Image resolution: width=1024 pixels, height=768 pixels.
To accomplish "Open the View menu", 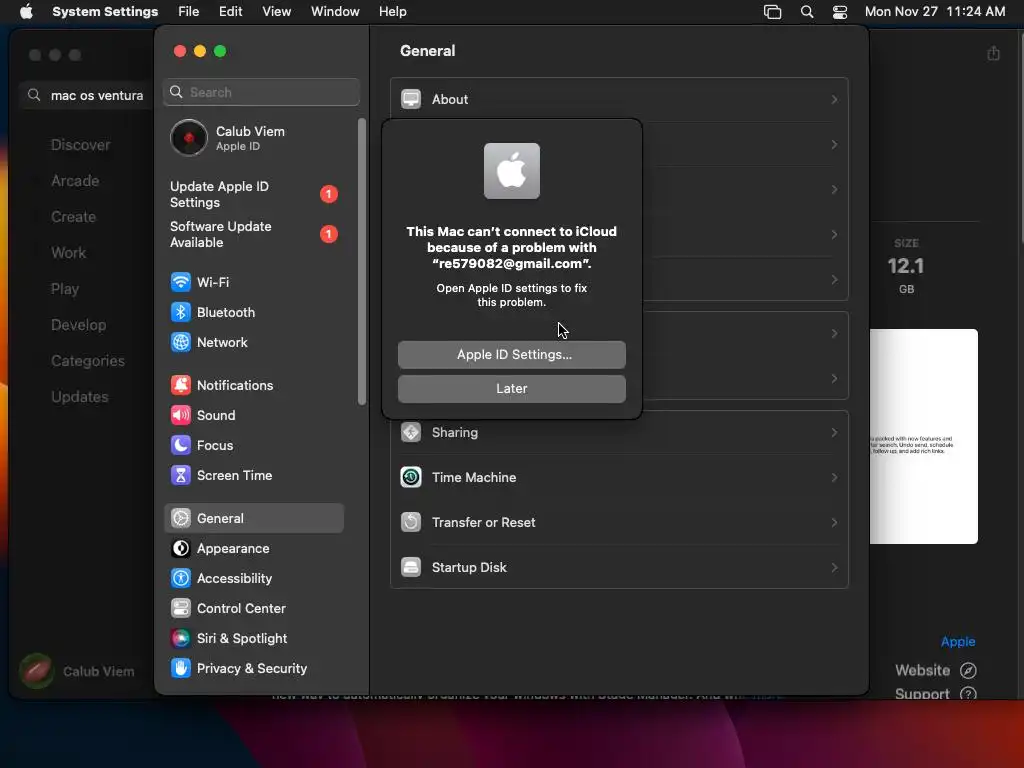I will [x=277, y=12].
